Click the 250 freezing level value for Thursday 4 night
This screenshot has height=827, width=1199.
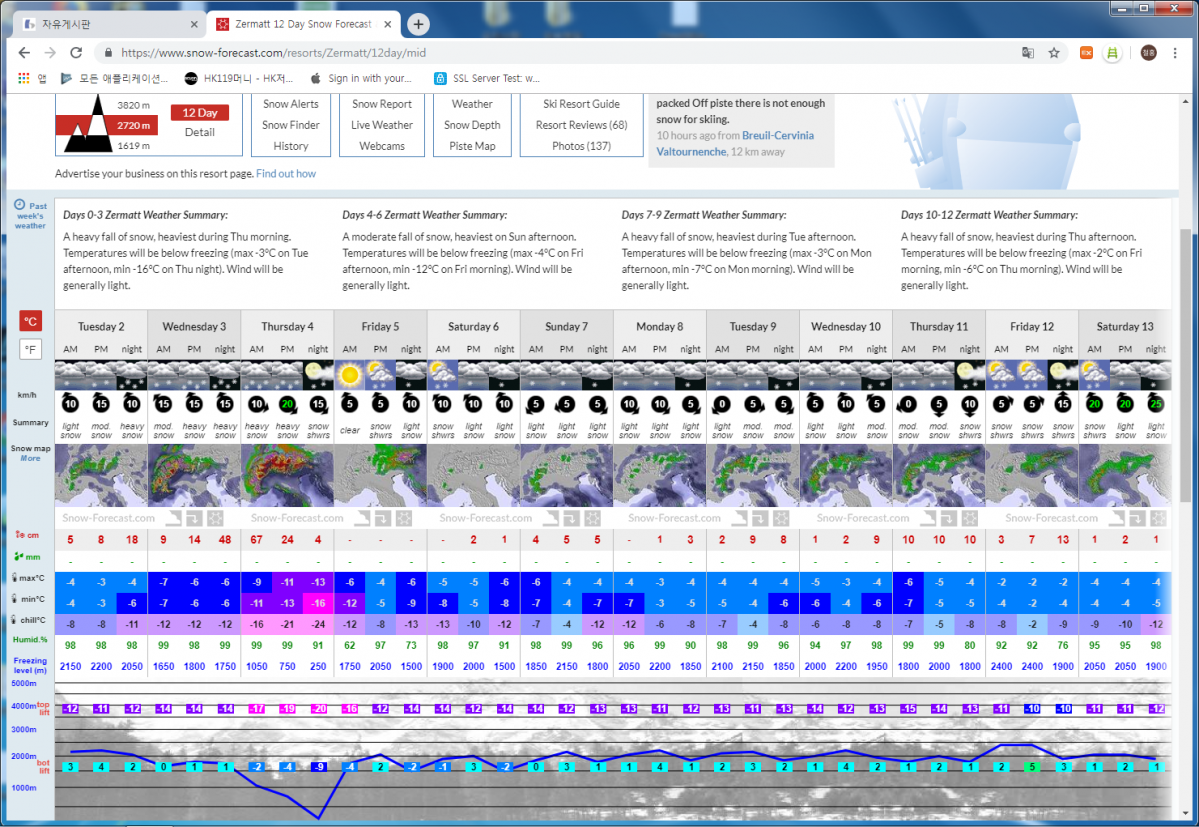318,666
